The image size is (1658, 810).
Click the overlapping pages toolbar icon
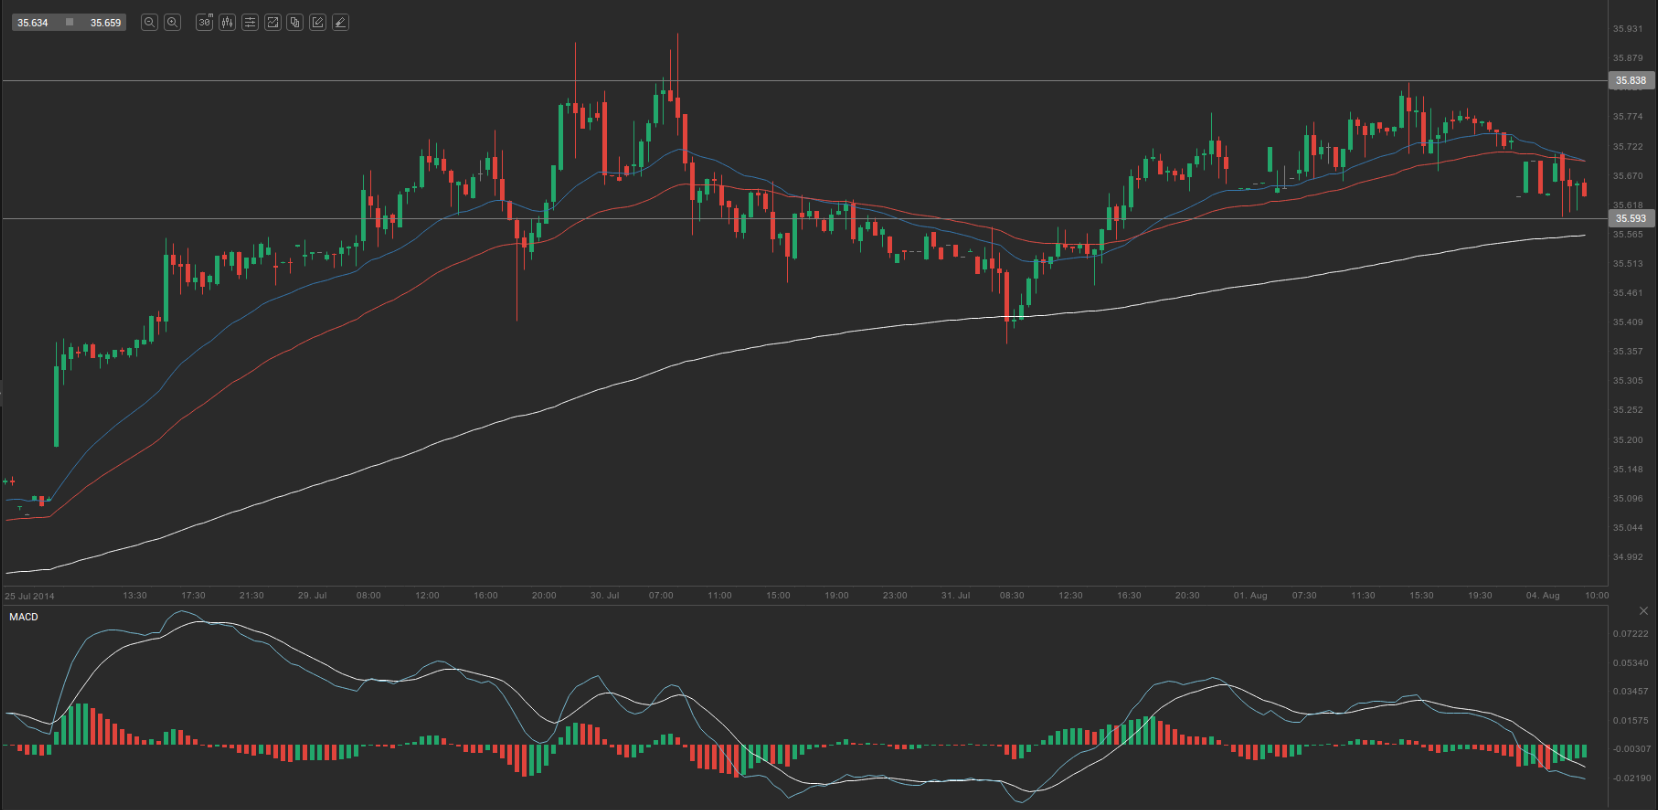(x=295, y=22)
